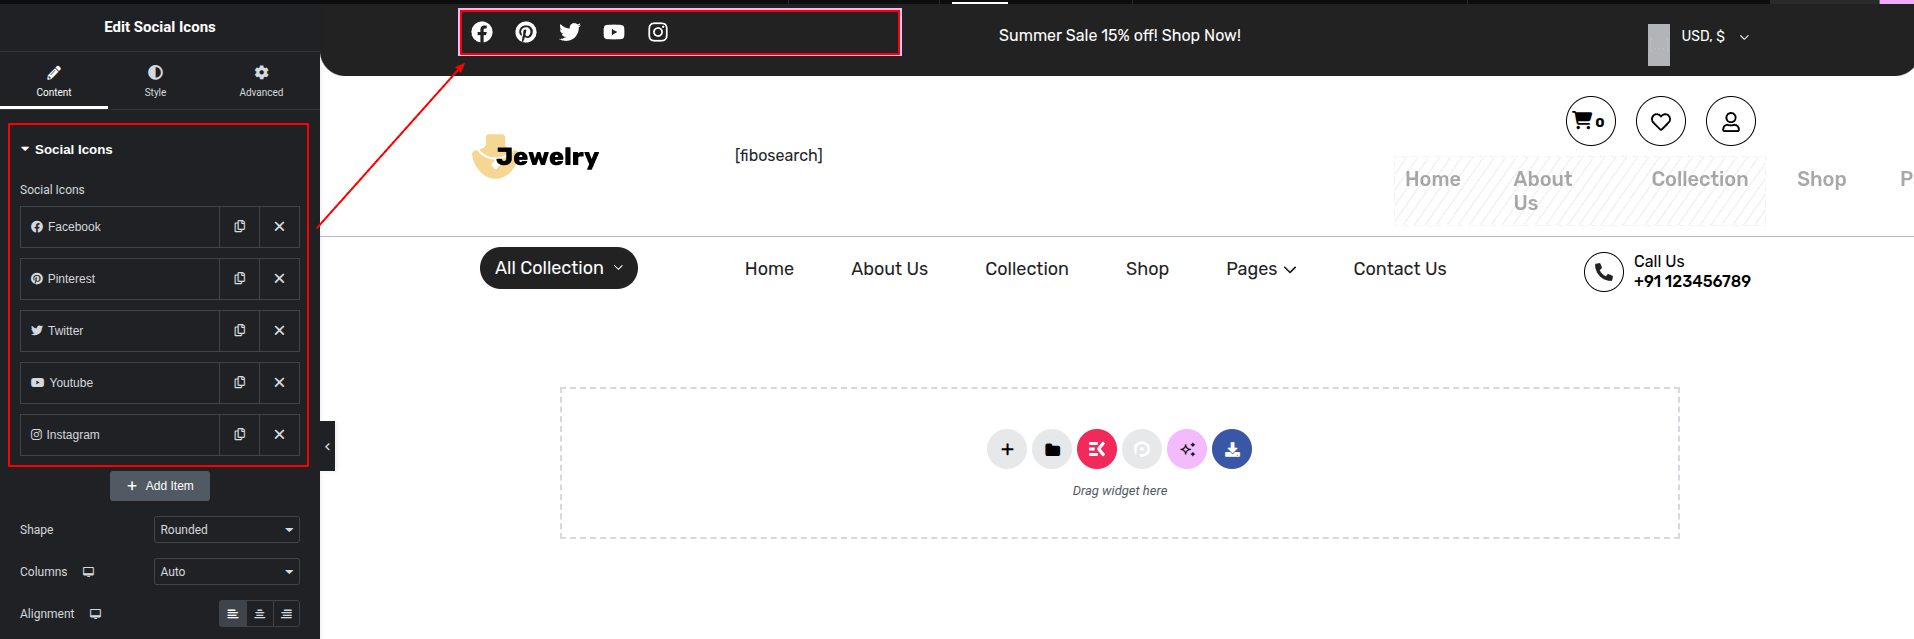Click the YouTube icon in top bar
Viewport: 1914px width, 639px height.
click(614, 32)
